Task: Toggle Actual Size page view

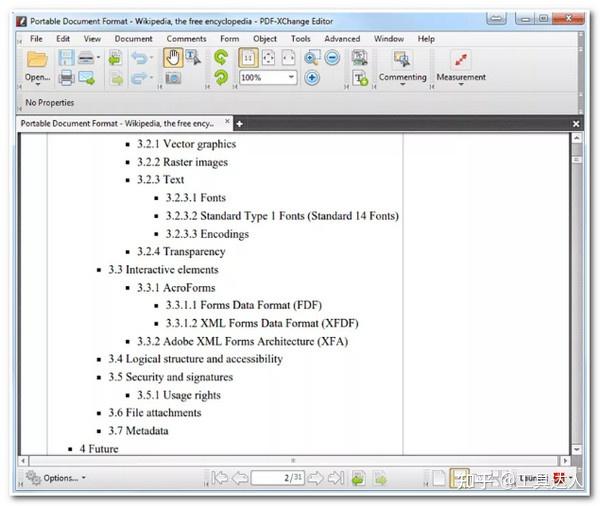Action: [248, 58]
